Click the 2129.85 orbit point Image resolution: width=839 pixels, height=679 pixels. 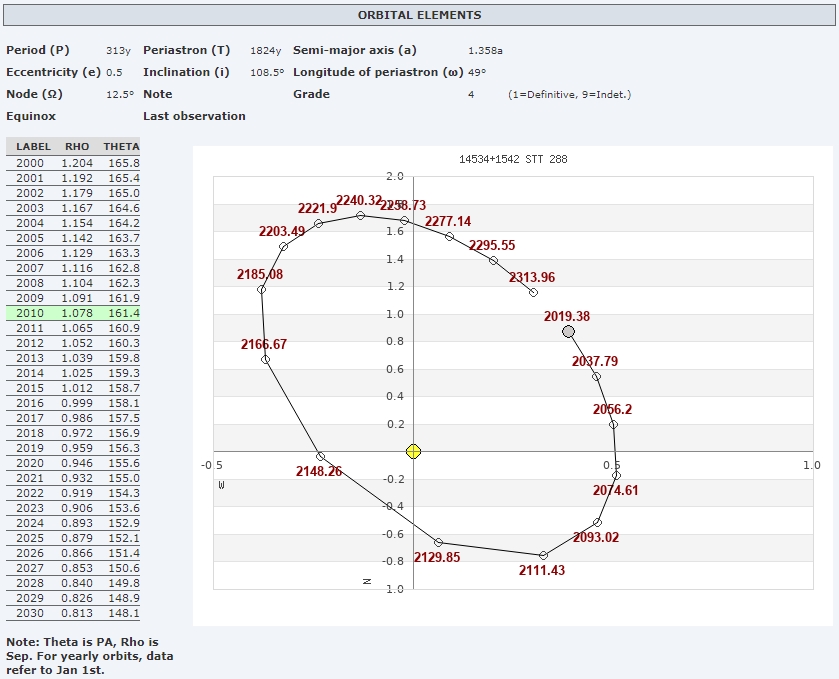[x=439, y=542]
